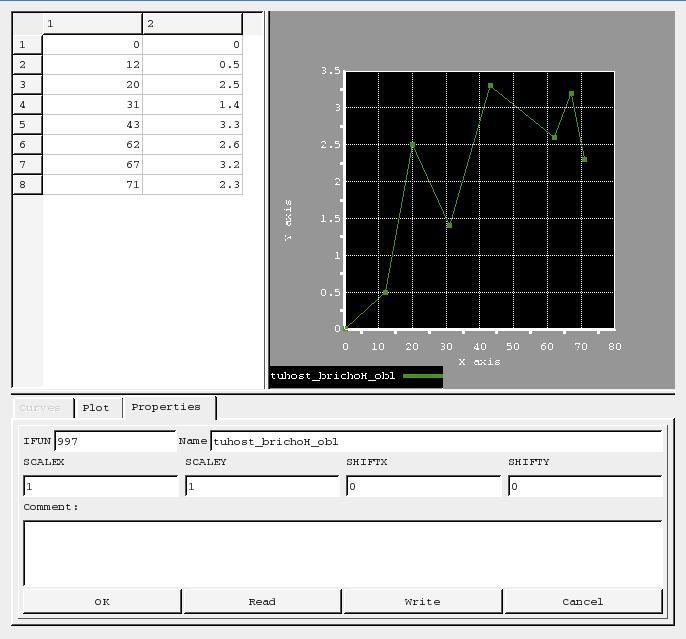Click the SCALEY input field
This screenshot has height=639, width=686.
(262, 486)
